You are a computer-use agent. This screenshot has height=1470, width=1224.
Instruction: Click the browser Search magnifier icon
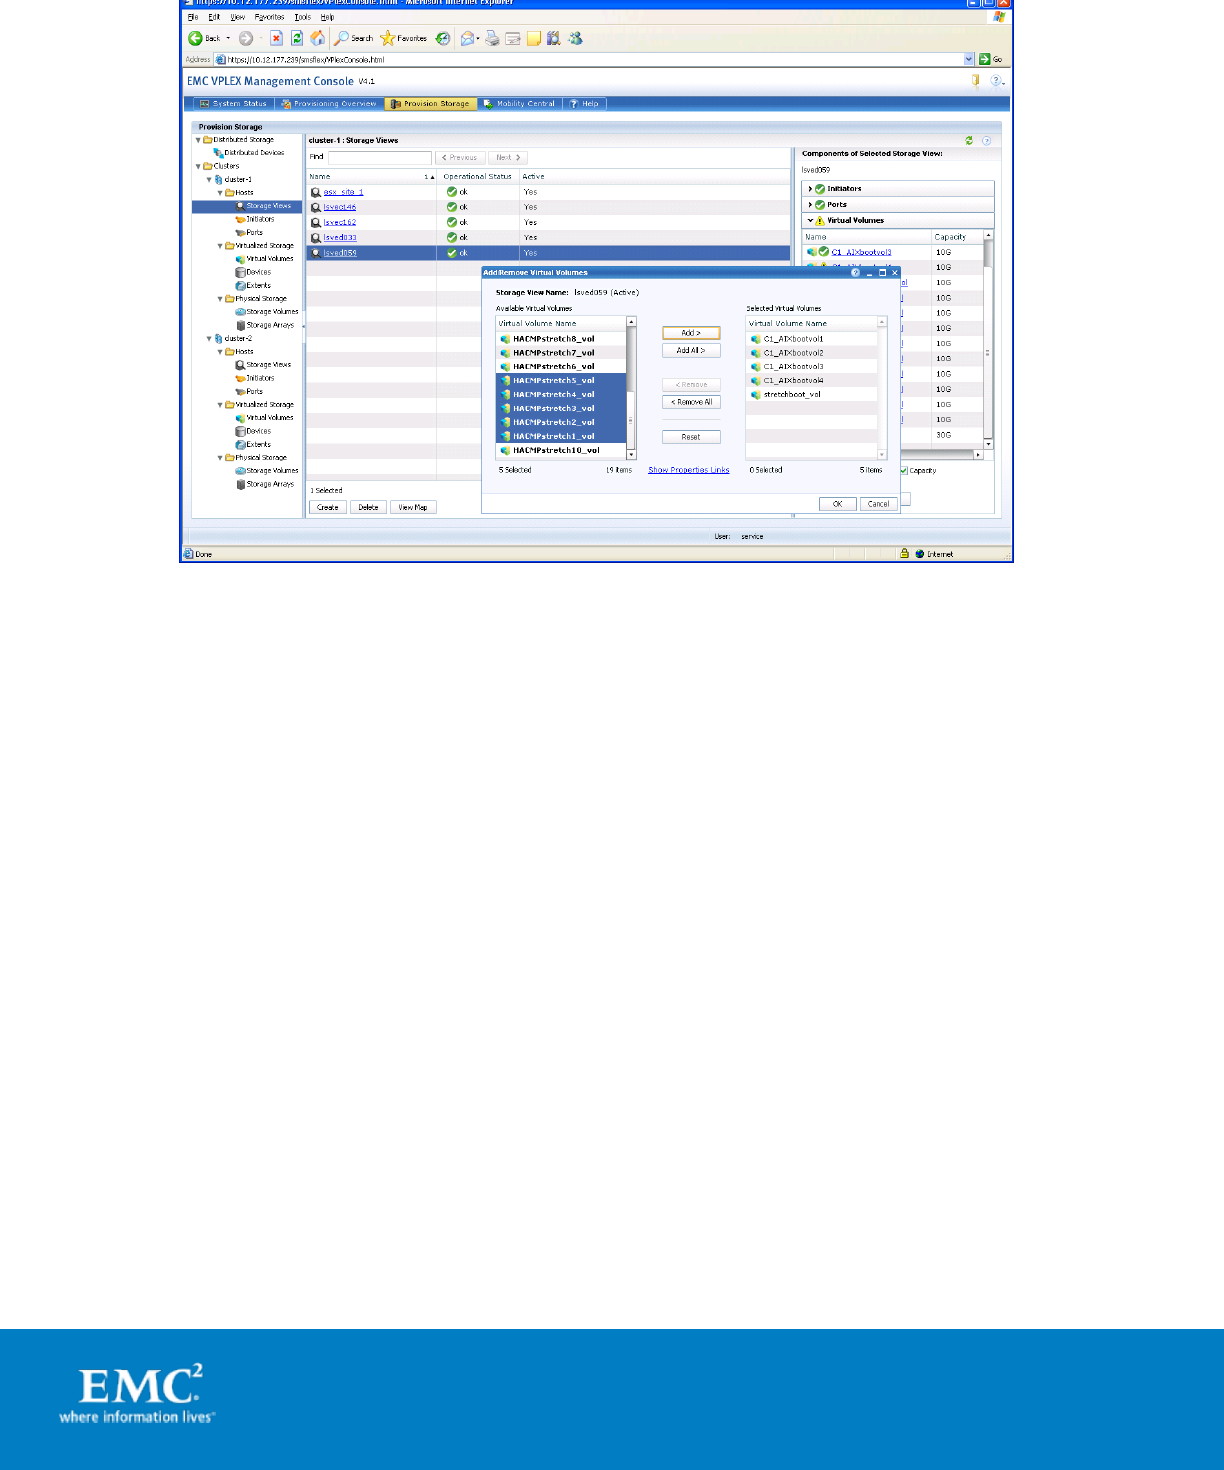tap(341, 38)
